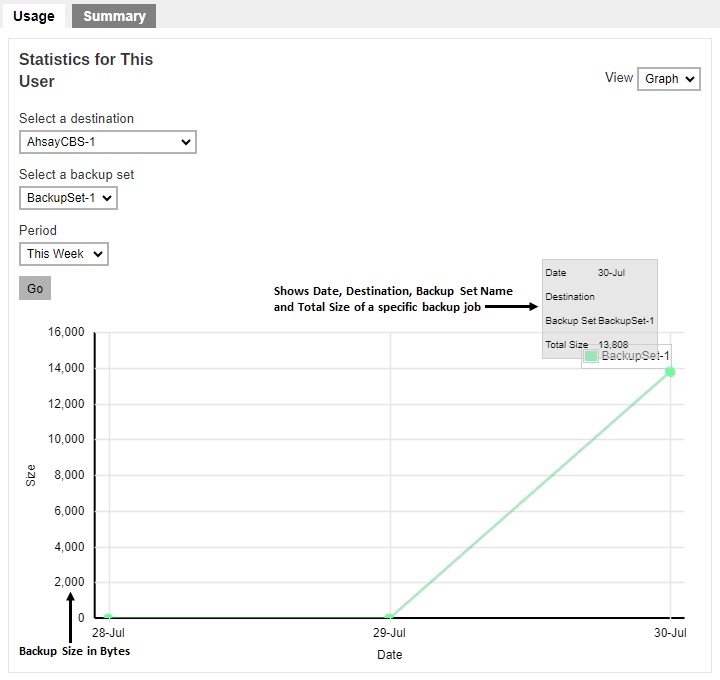This screenshot has width=720, height=680.
Task: Click the 2,000 y-axis value
Action: pyautogui.click(x=69, y=582)
